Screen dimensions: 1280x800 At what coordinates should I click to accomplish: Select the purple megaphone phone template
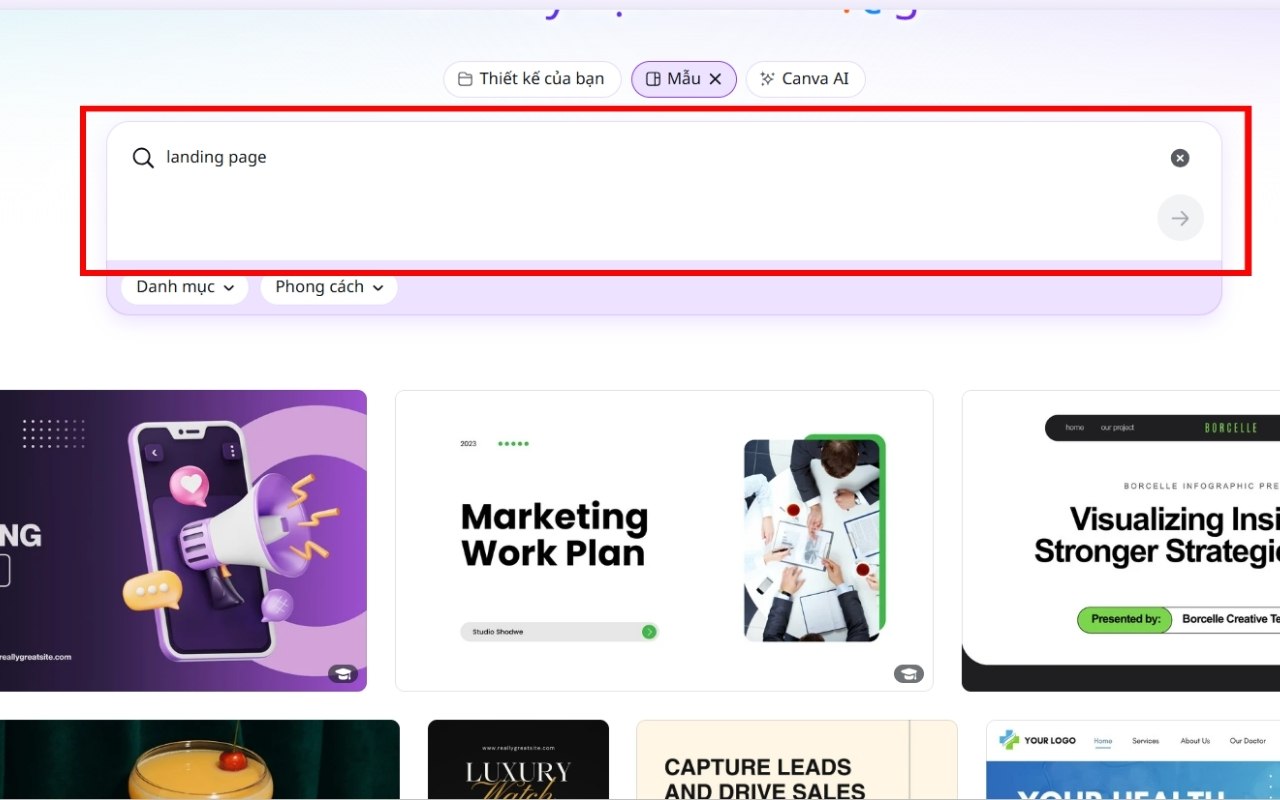click(184, 540)
